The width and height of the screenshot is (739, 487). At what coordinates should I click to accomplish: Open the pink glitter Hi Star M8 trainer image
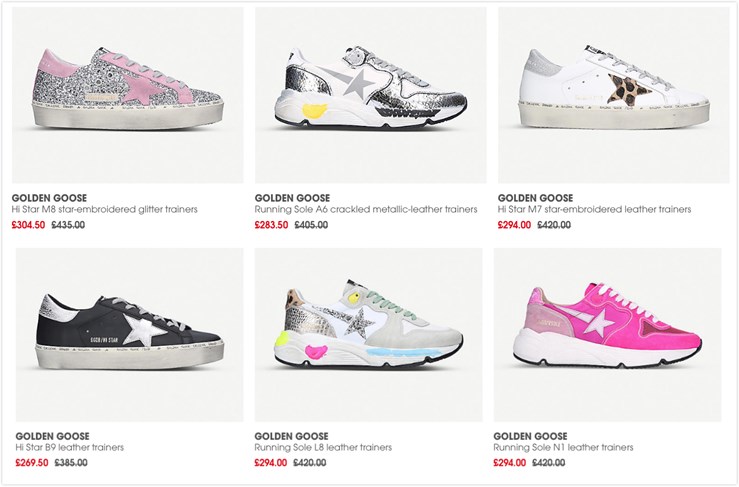pos(128,95)
